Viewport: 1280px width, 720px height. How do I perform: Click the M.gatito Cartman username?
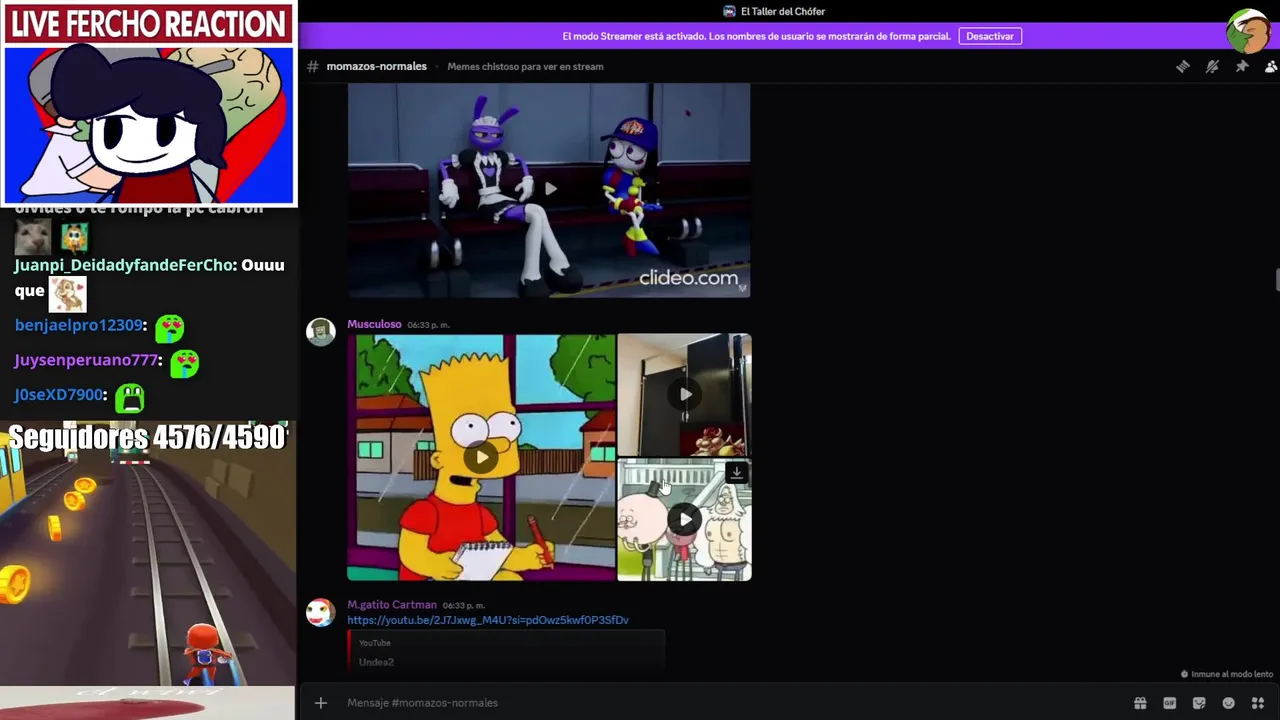(392, 605)
